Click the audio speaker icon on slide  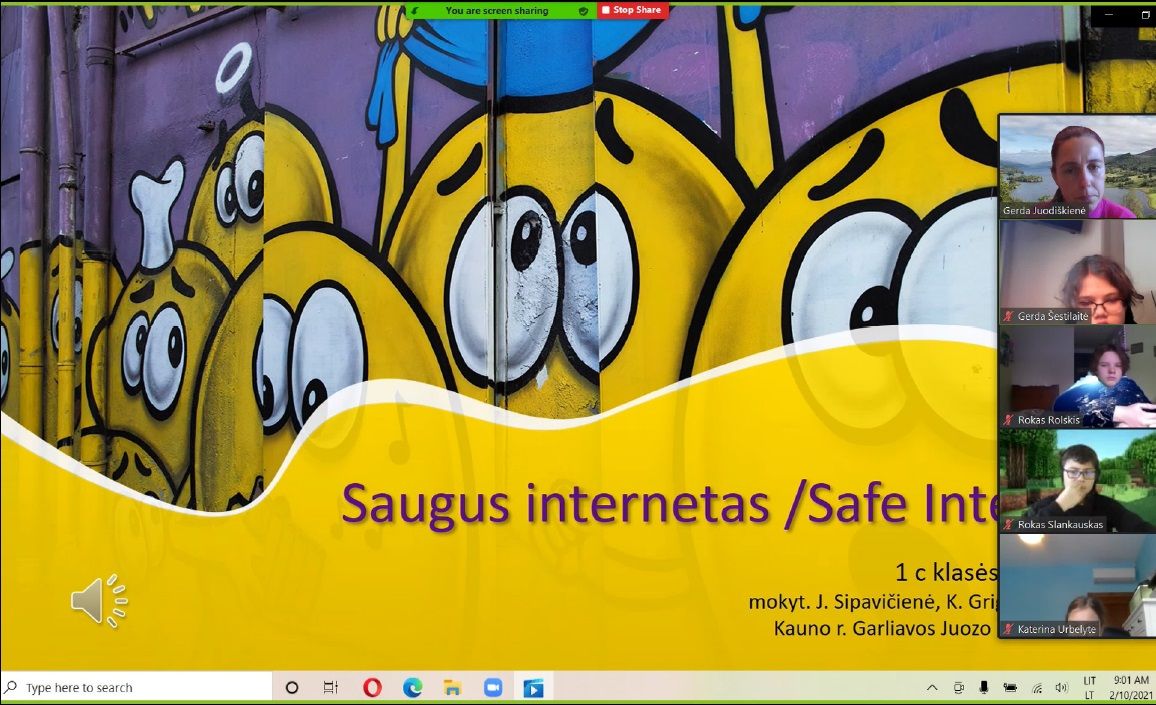98,600
